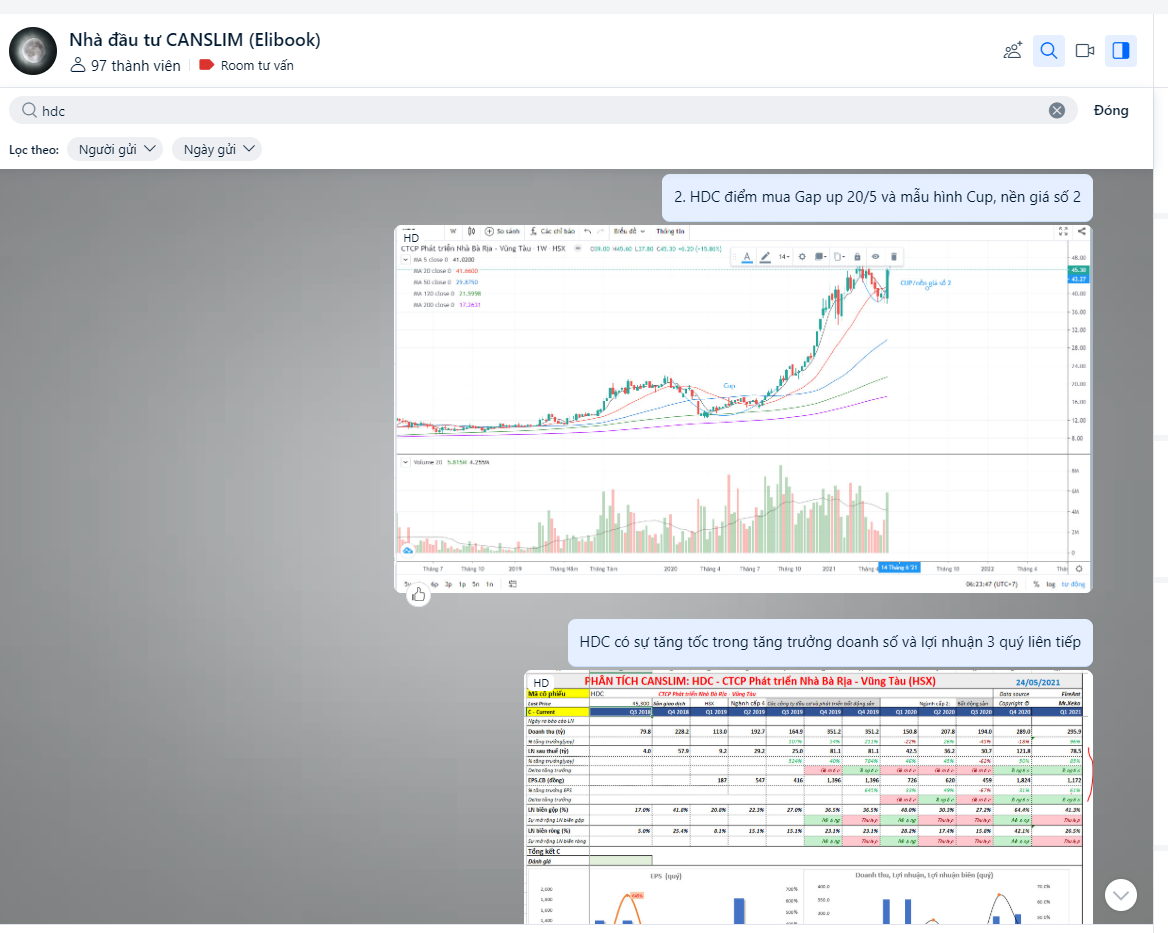Click the add member icon in header
The image size is (1168, 933).
pyautogui.click(x=1012, y=51)
